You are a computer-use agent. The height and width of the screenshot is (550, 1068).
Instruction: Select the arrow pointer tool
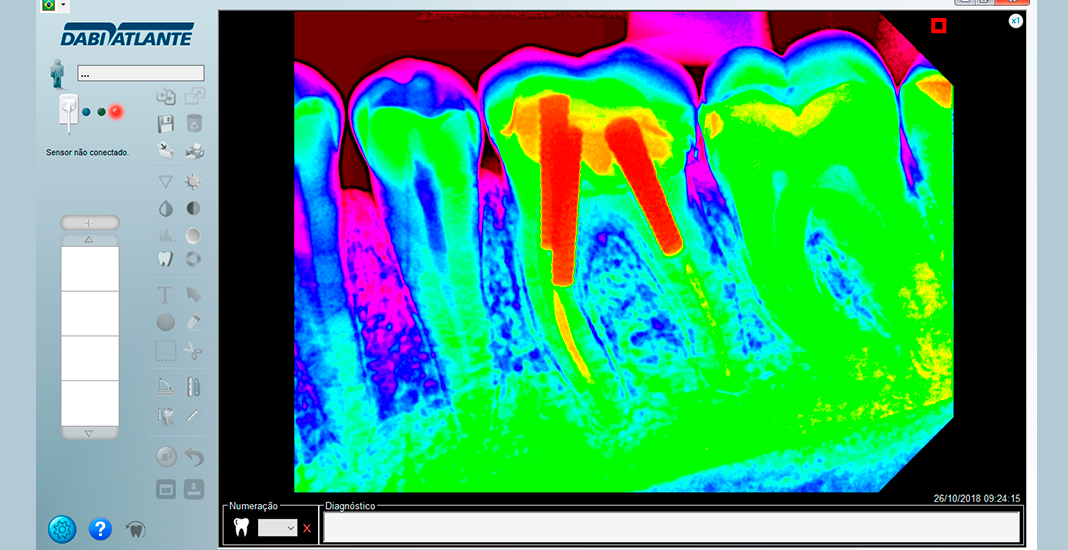(x=194, y=295)
